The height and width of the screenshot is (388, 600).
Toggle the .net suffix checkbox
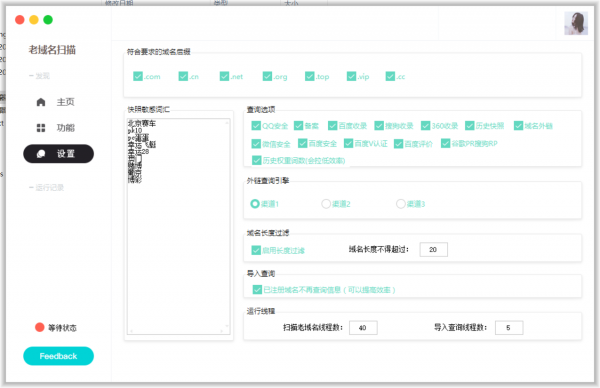coord(224,77)
